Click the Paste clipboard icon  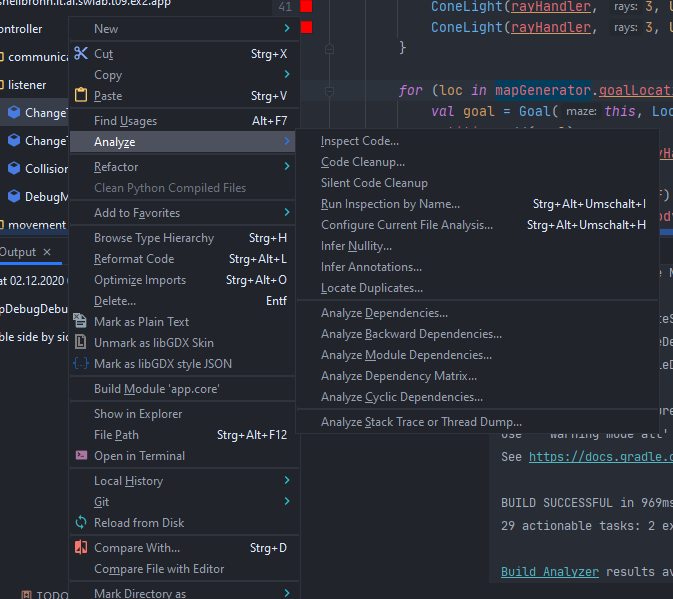pos(82,96)
